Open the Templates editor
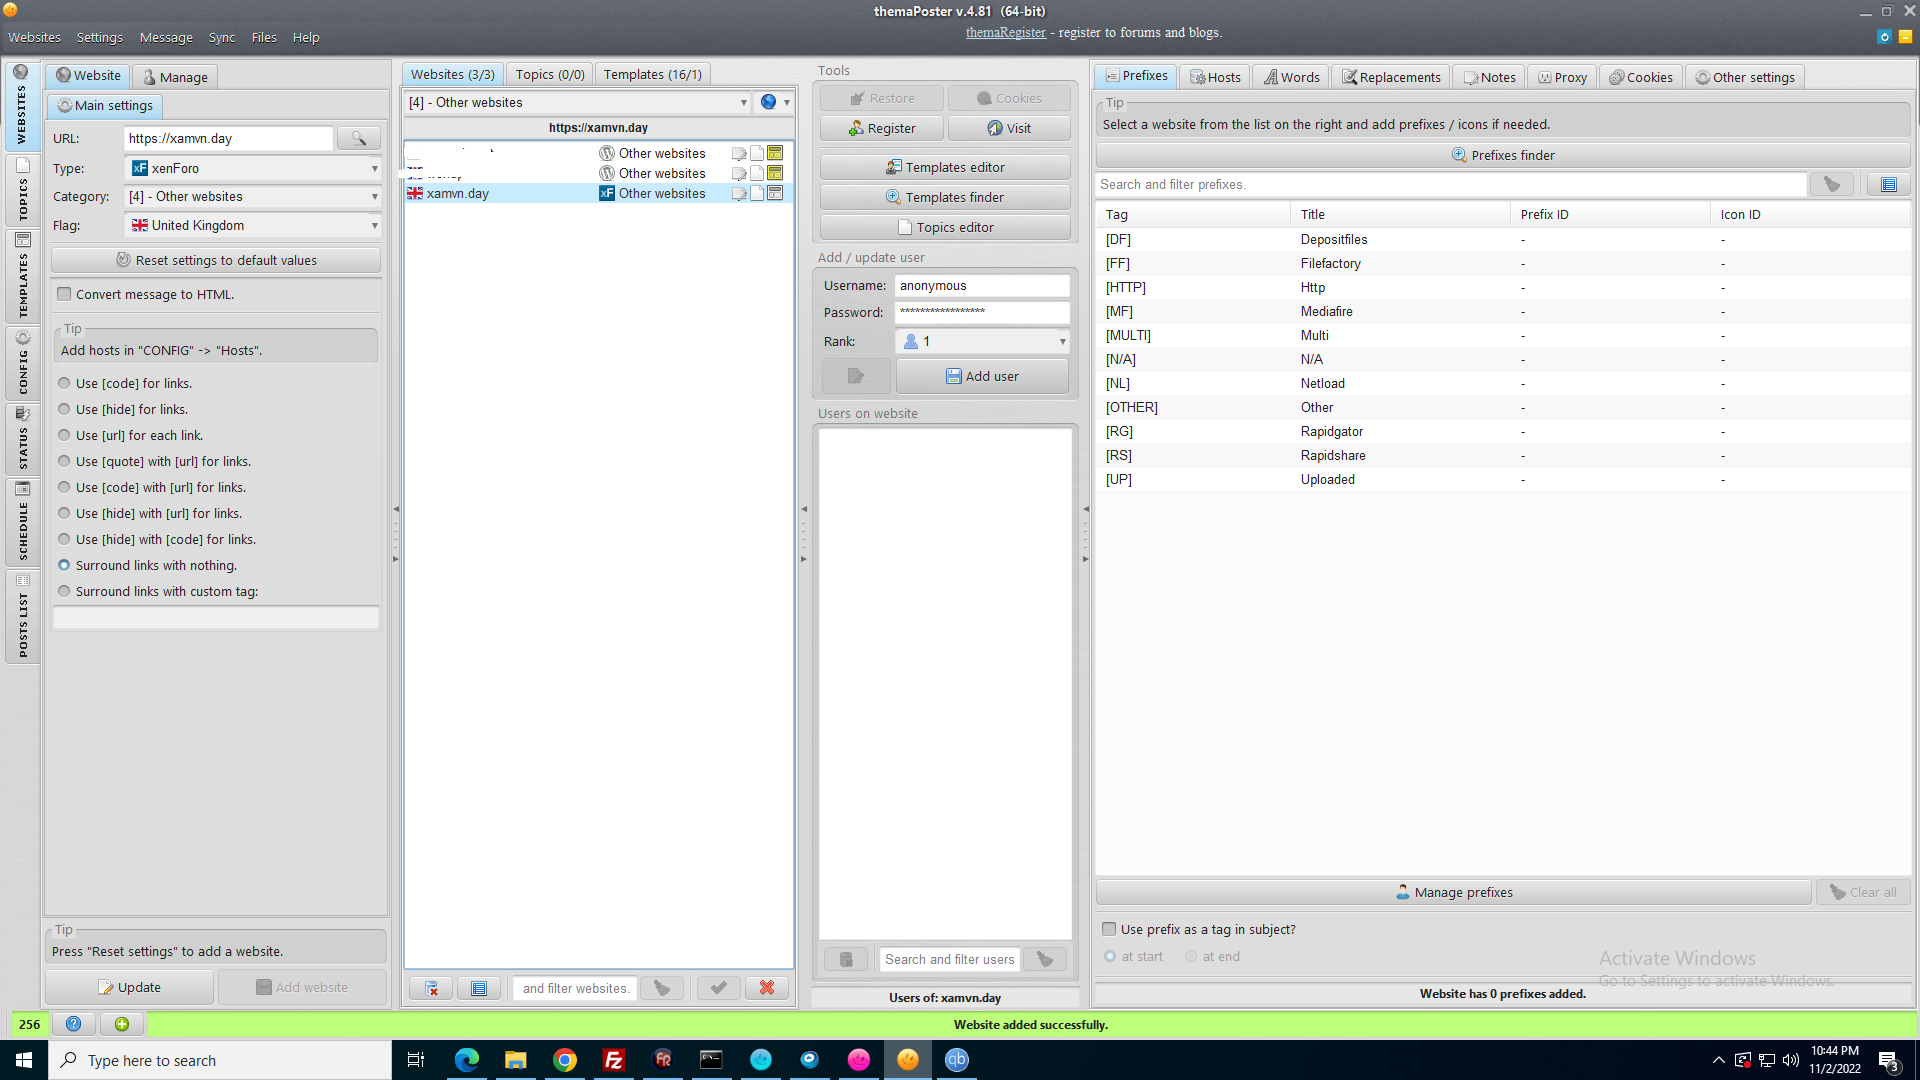1920x1080 pixels. coord(945,167)
